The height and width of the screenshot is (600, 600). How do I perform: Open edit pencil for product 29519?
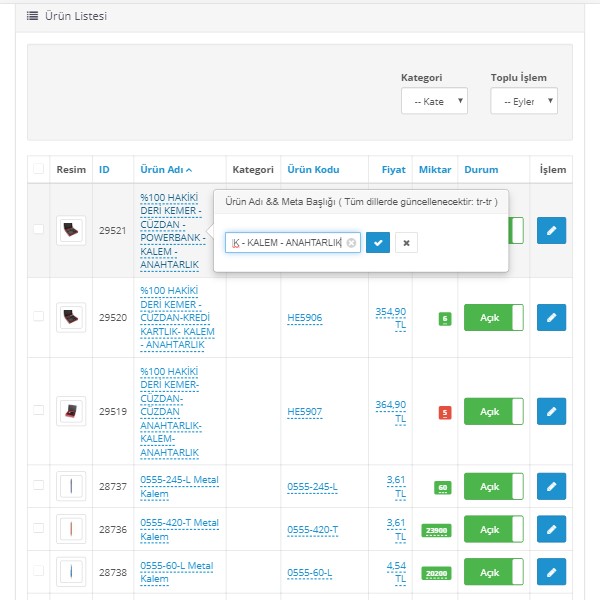pos(551,411)
